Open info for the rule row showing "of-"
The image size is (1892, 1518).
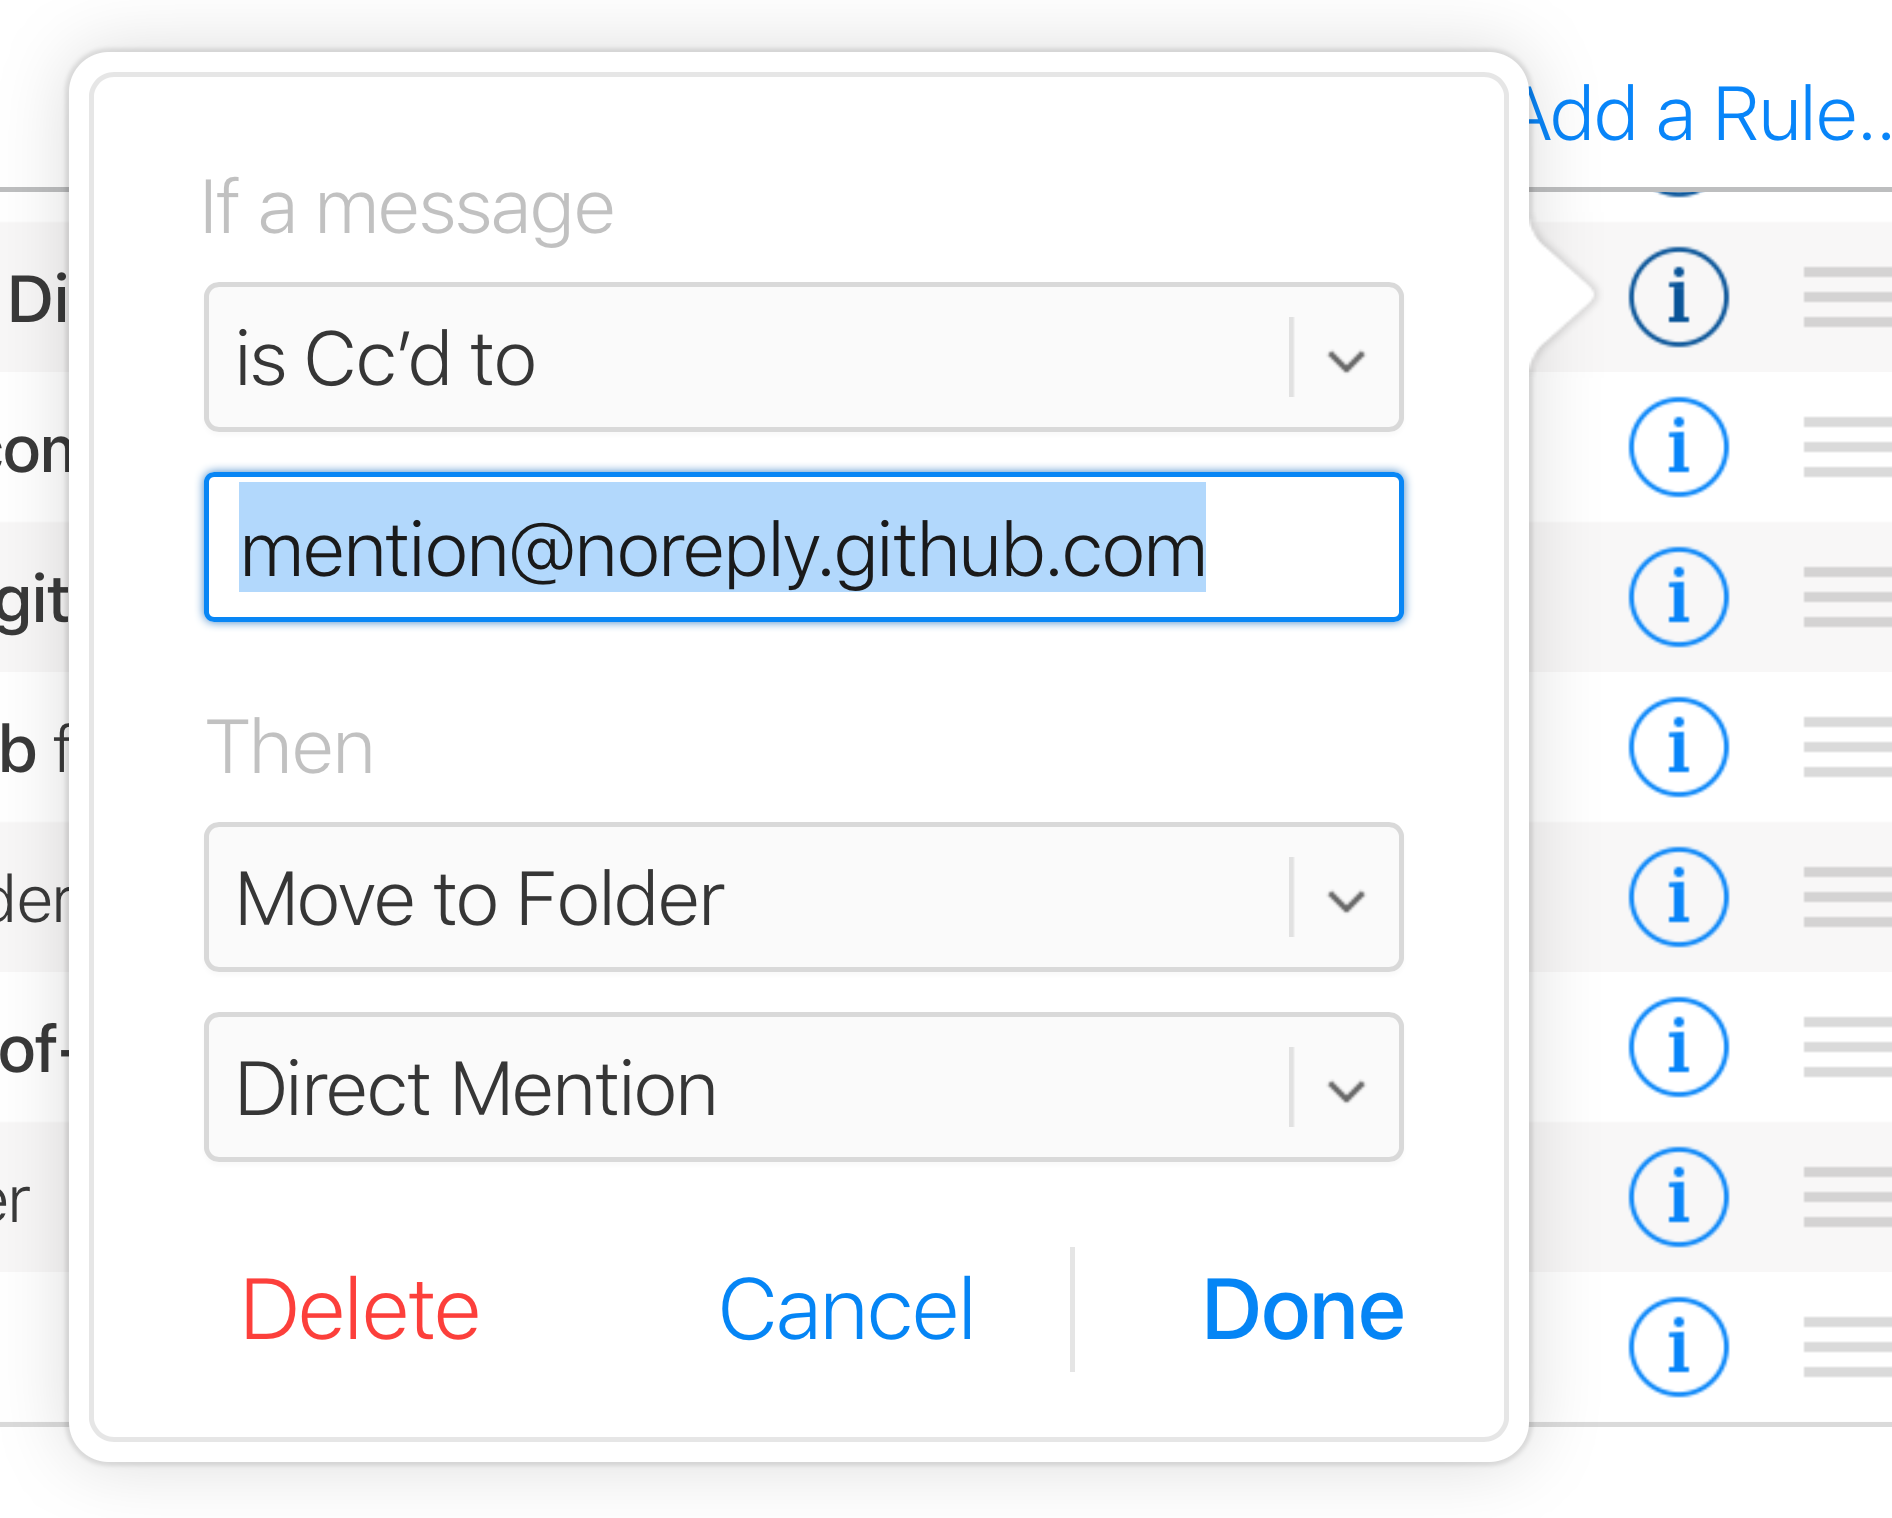[x=1678, y=1047]
